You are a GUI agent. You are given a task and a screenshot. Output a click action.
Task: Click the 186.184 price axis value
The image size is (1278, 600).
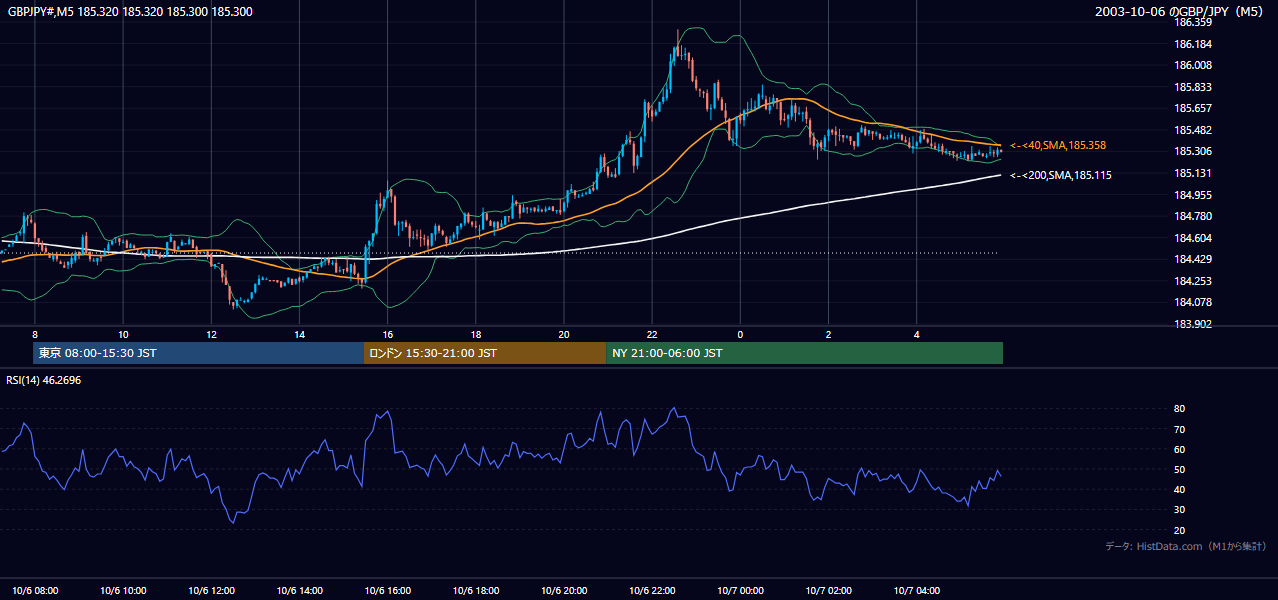pos(1193,44)
